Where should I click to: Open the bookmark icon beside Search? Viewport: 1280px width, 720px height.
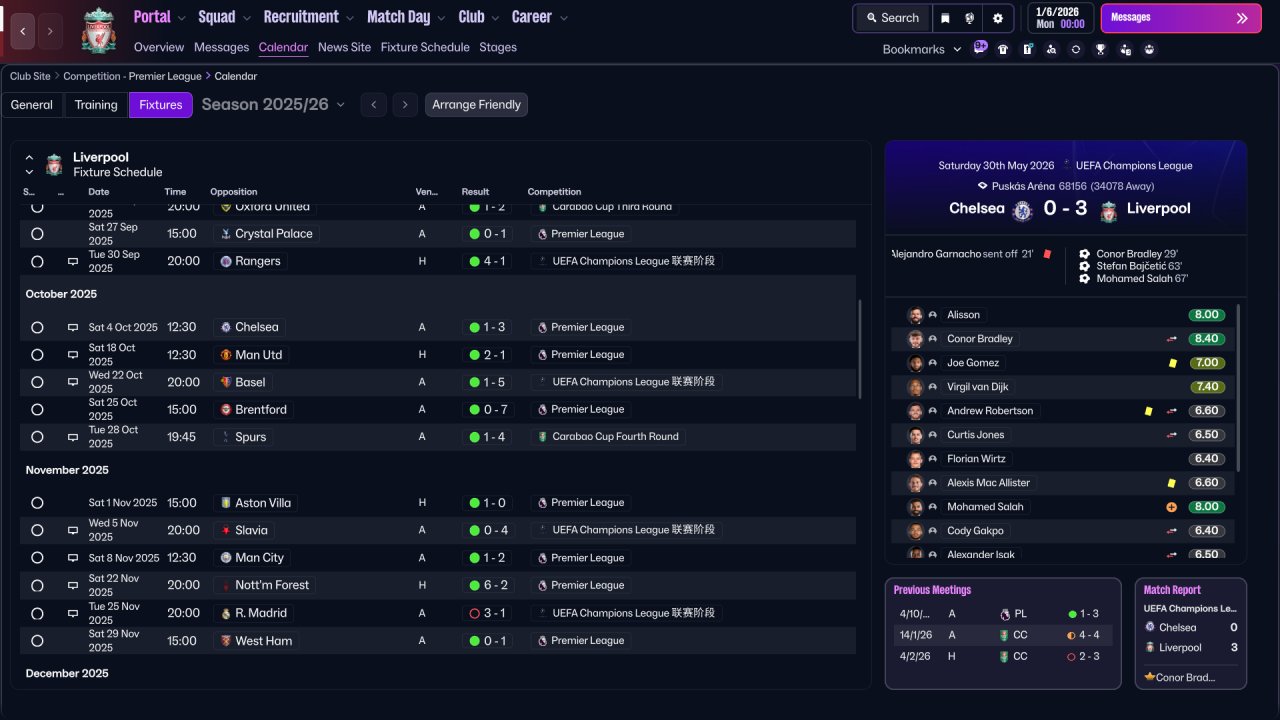(x=945, y=18)
